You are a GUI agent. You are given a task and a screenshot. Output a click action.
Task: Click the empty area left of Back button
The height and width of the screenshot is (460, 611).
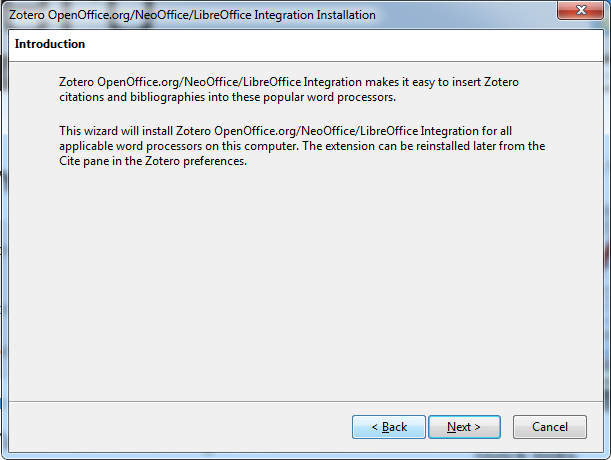click(x=179, y=427)
